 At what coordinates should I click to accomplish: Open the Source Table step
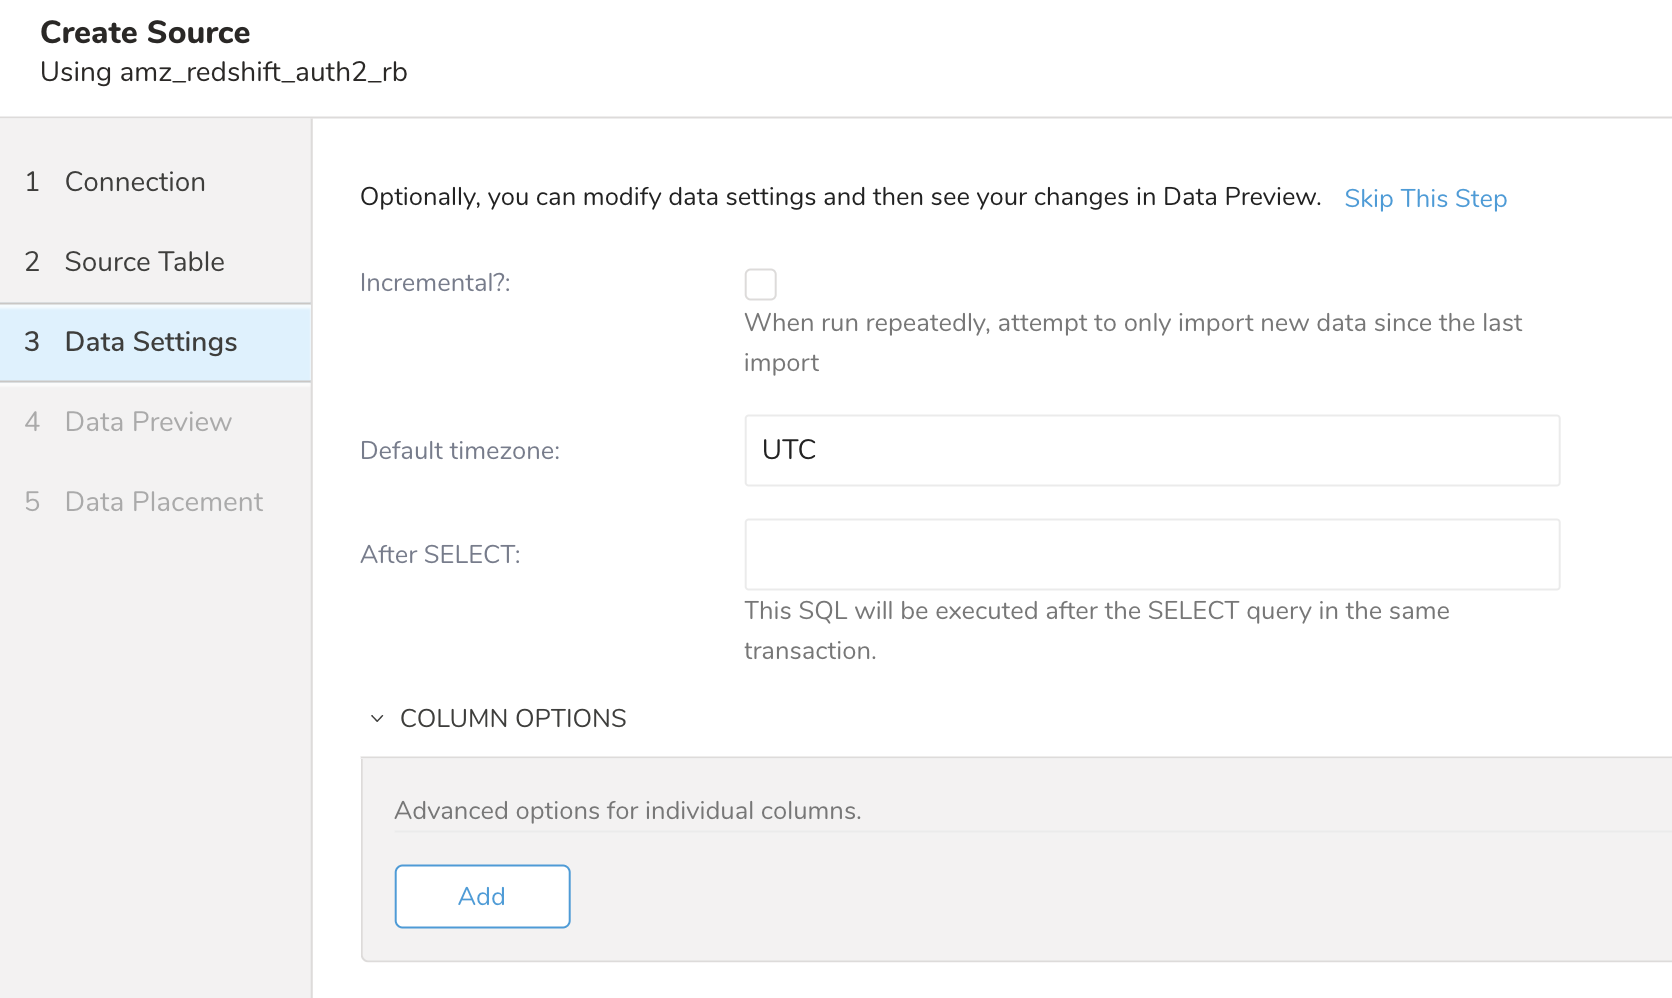click(x=144, y=262)
